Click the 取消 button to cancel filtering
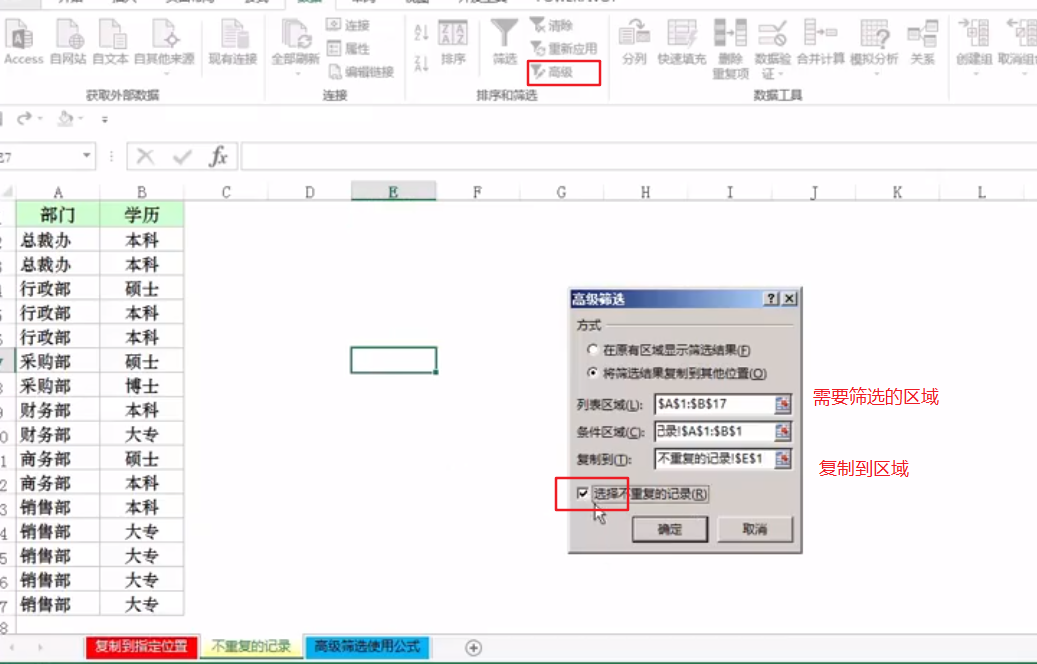1037x664 pixels. pyautogui.click(x=756, y=529)
